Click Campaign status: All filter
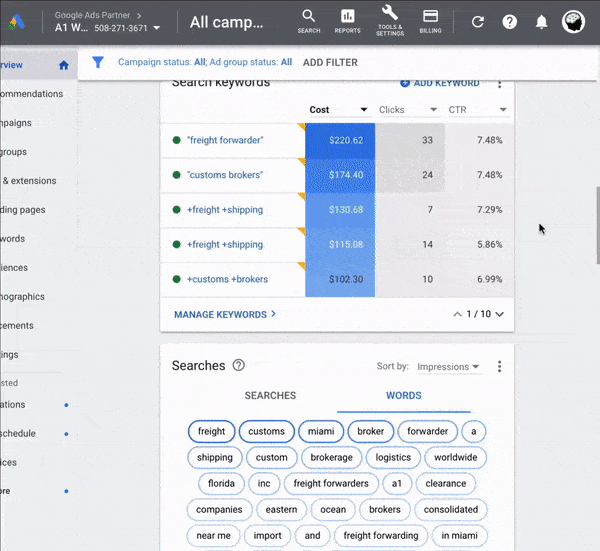Image resolution: width=600 pixels, height=551 pixels. [x=162, y=62]
